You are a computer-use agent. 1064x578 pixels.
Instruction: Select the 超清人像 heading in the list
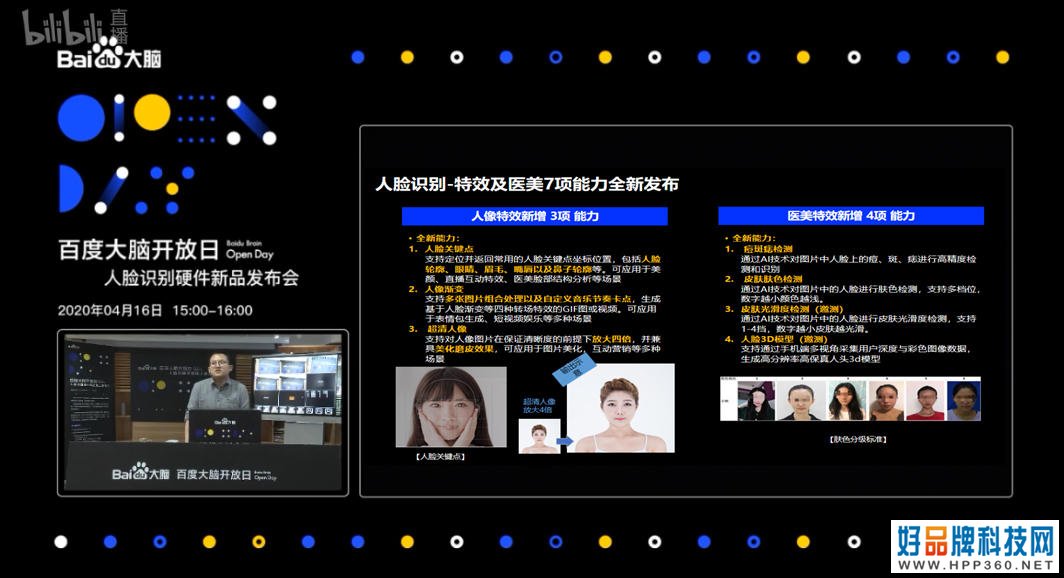(446, 329)
